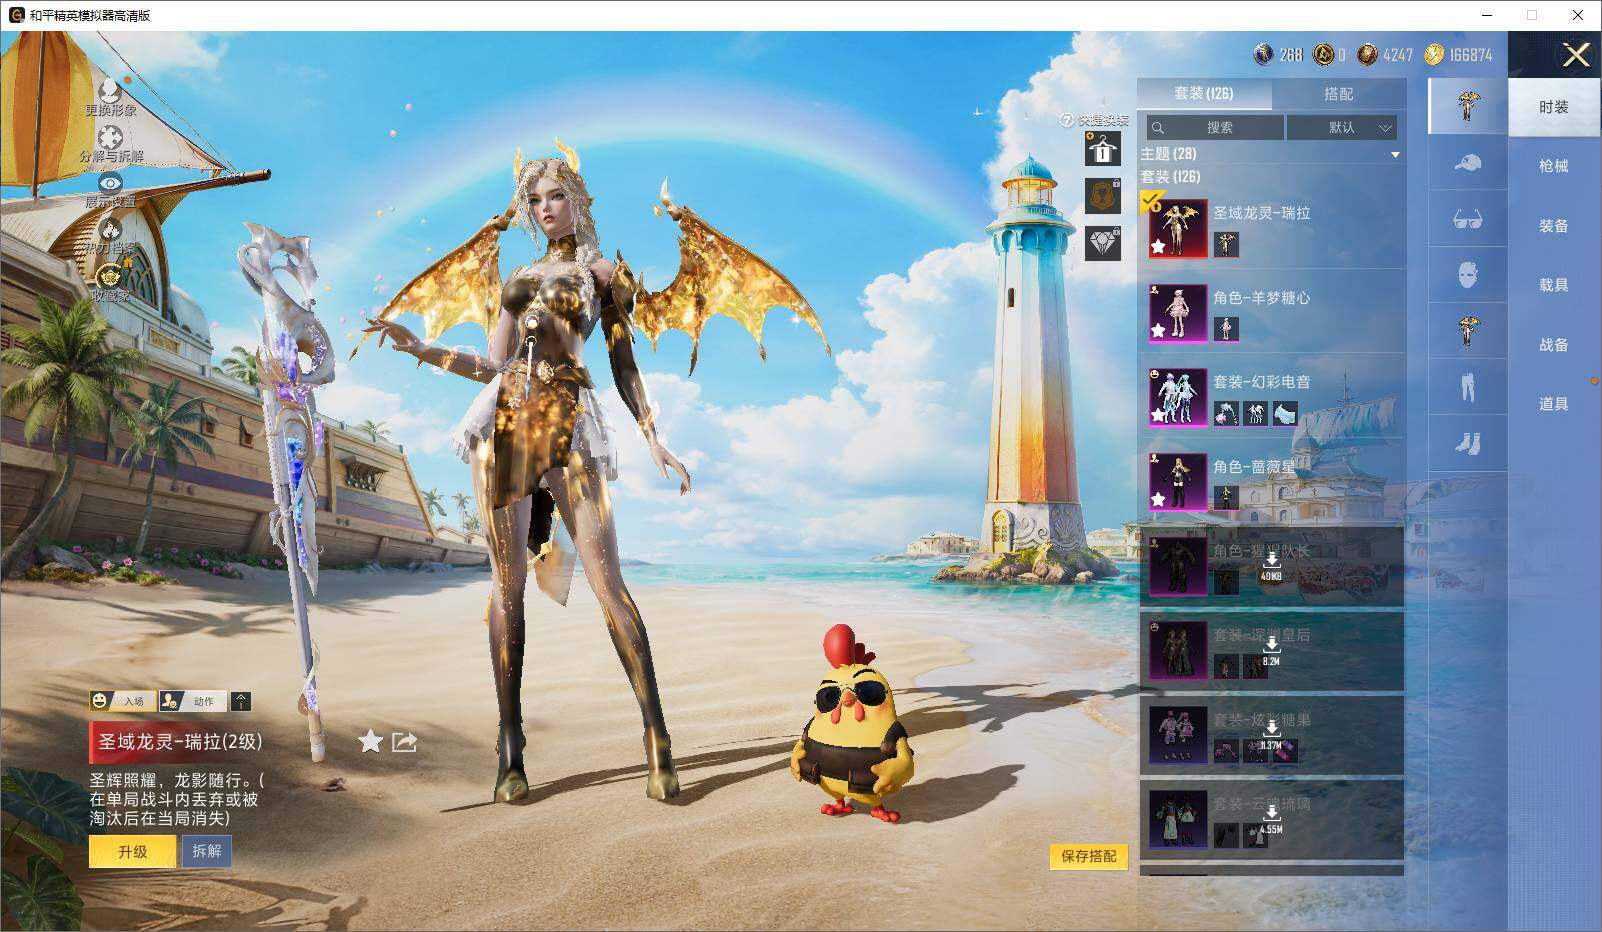Select the face mask category icon
Screen dimensions: 1602x932
(x=1467, y=274)
